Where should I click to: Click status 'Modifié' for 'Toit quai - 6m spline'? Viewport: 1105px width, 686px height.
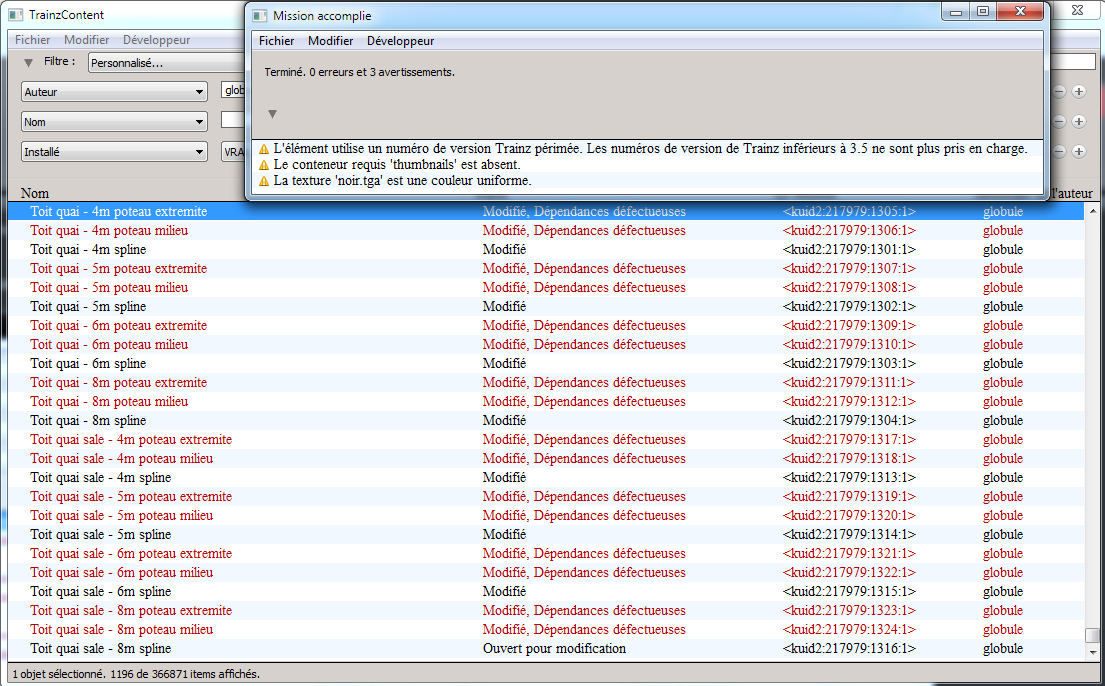coord(505,364)
